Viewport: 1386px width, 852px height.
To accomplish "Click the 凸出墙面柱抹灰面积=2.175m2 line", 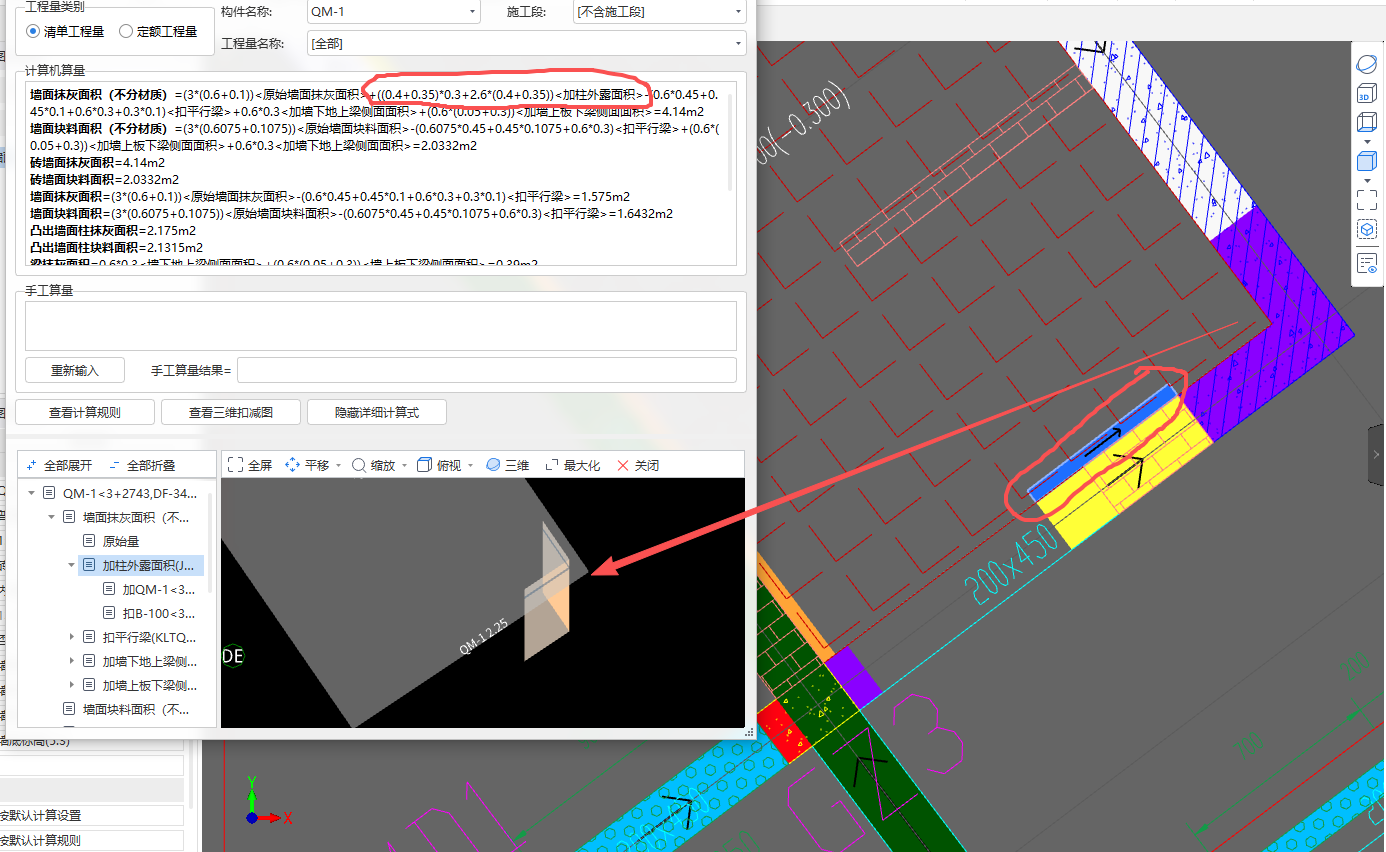I will point(112,230).
